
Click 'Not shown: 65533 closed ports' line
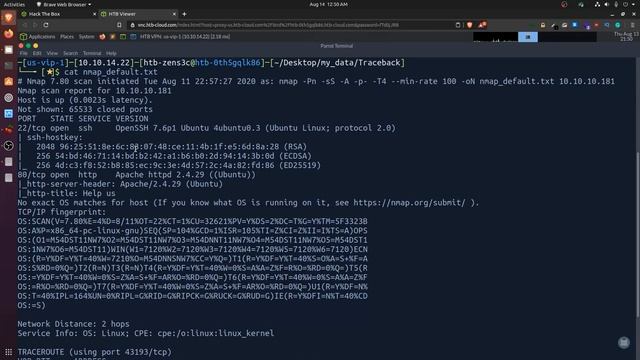click(85, 109)
